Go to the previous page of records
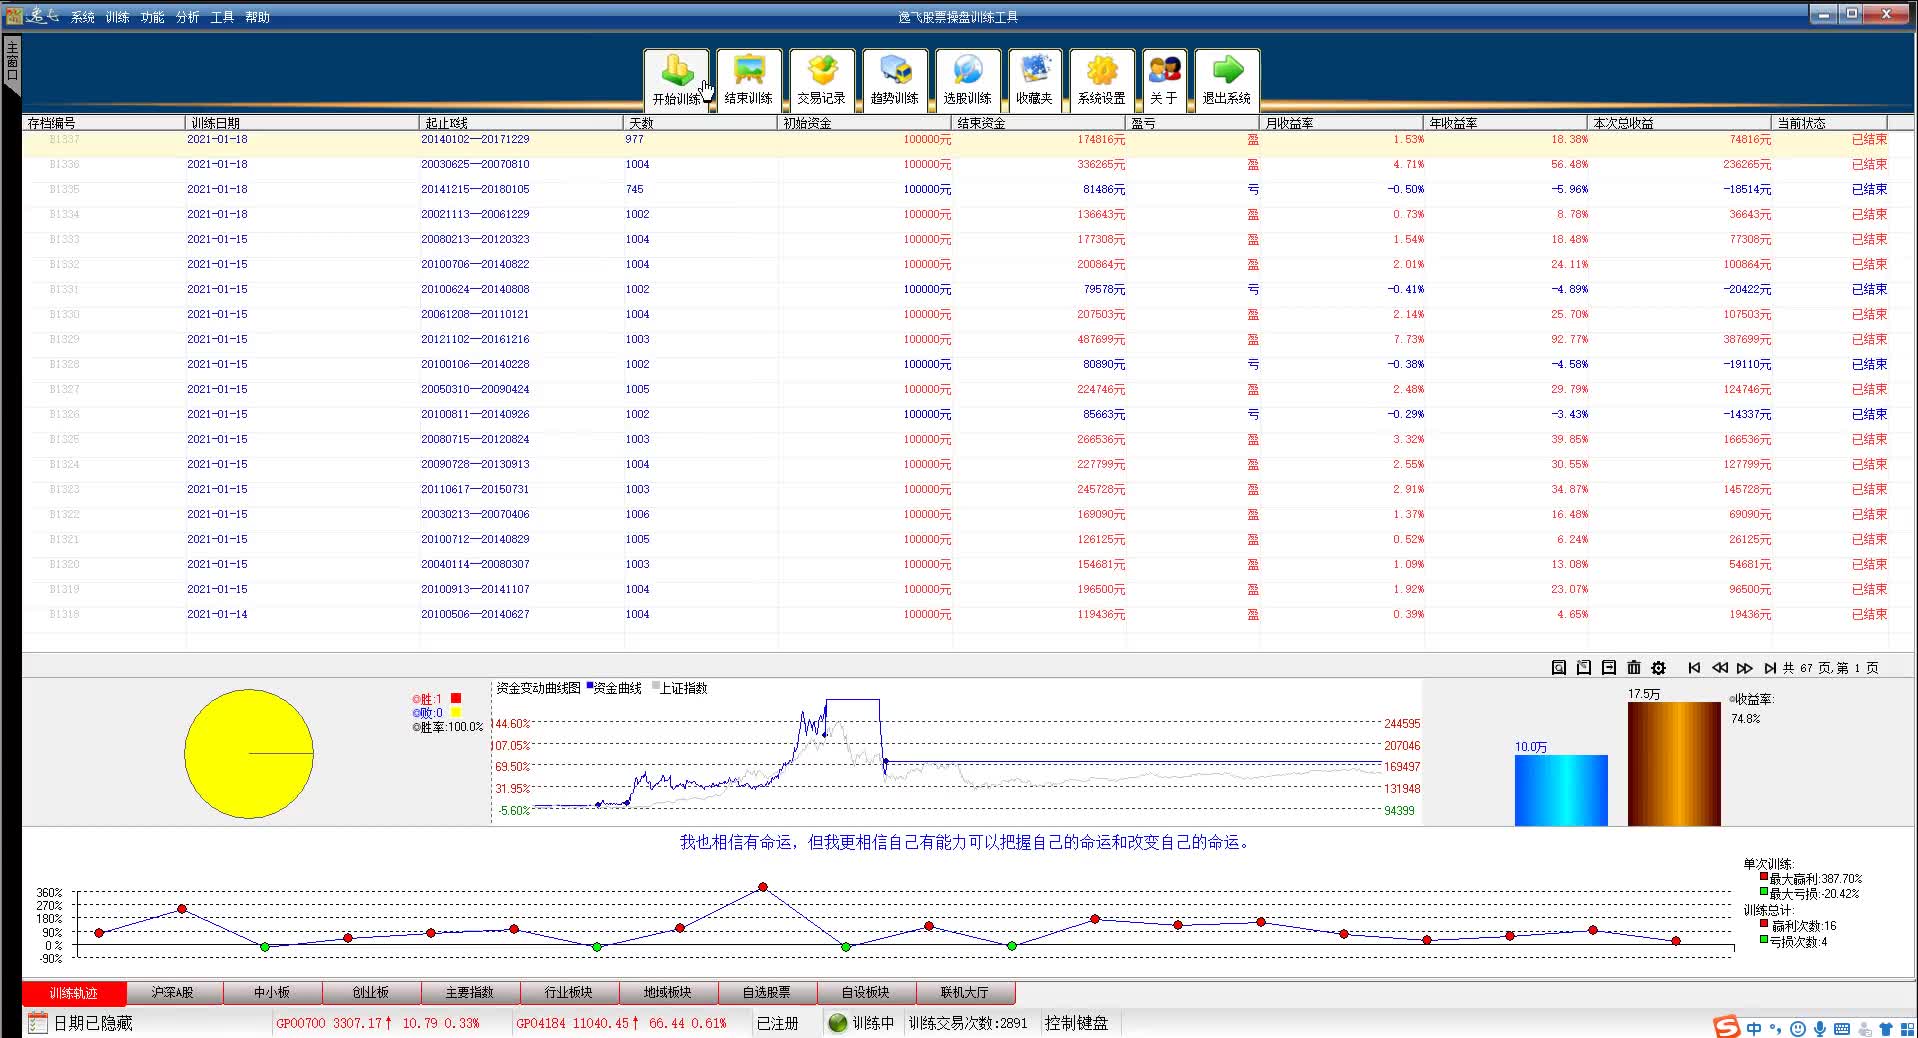1918x1038 pixels. (x=1719, y=668)
